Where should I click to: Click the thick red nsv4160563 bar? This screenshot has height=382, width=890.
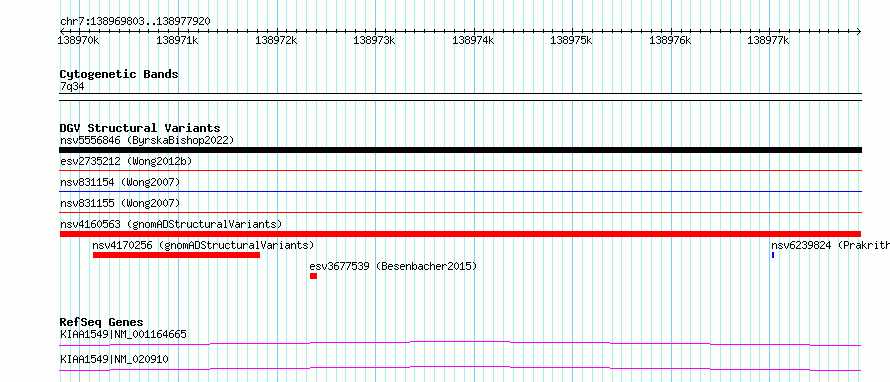tap(460, 234)
